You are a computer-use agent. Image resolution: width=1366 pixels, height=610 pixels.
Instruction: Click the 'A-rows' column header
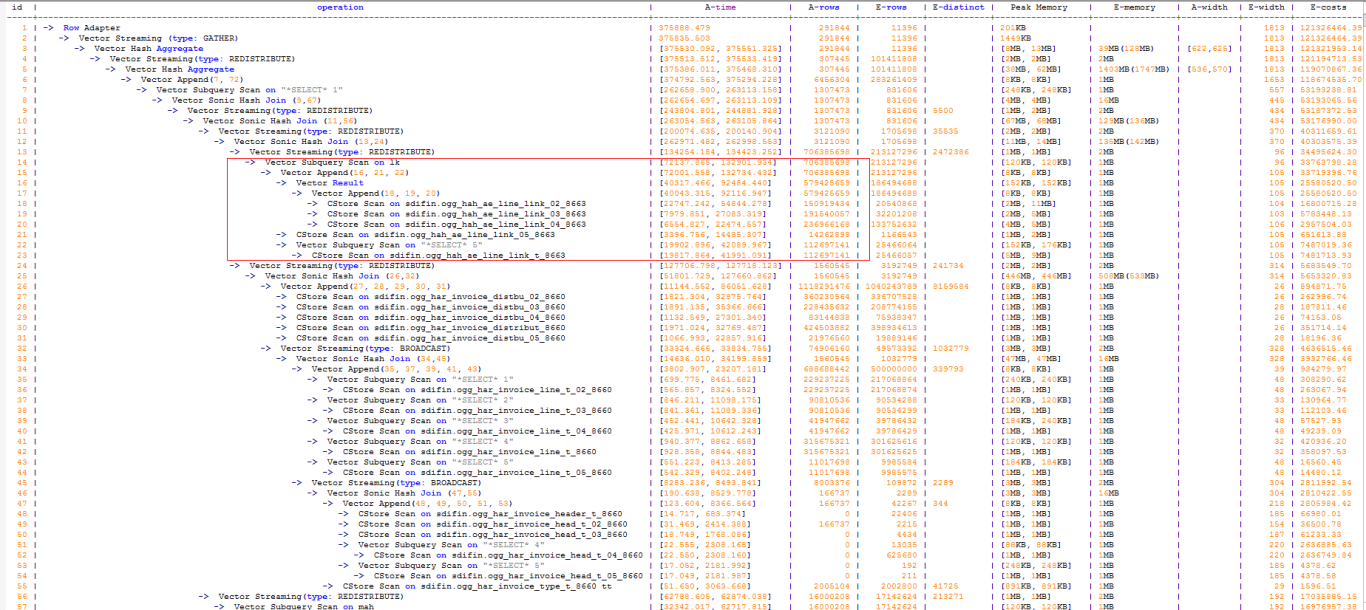(x=825, y=7)
